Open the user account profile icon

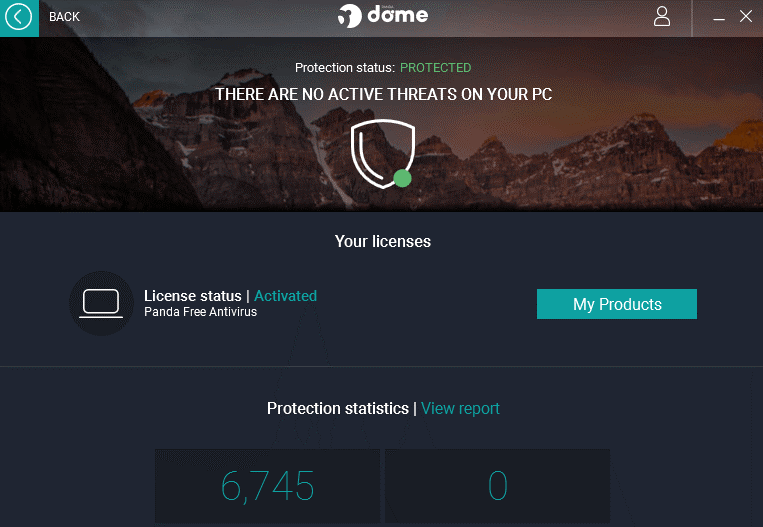pyautogui.click(x=661, y=17)
